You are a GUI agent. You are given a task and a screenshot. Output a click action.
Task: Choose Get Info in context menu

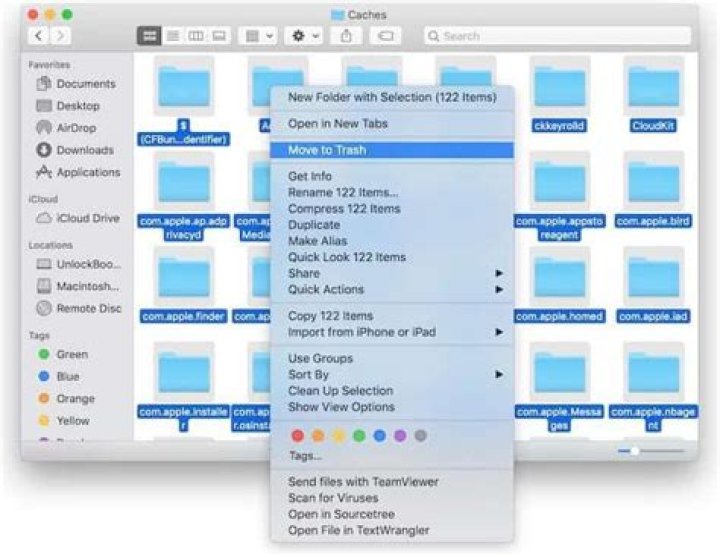(392, 176)
